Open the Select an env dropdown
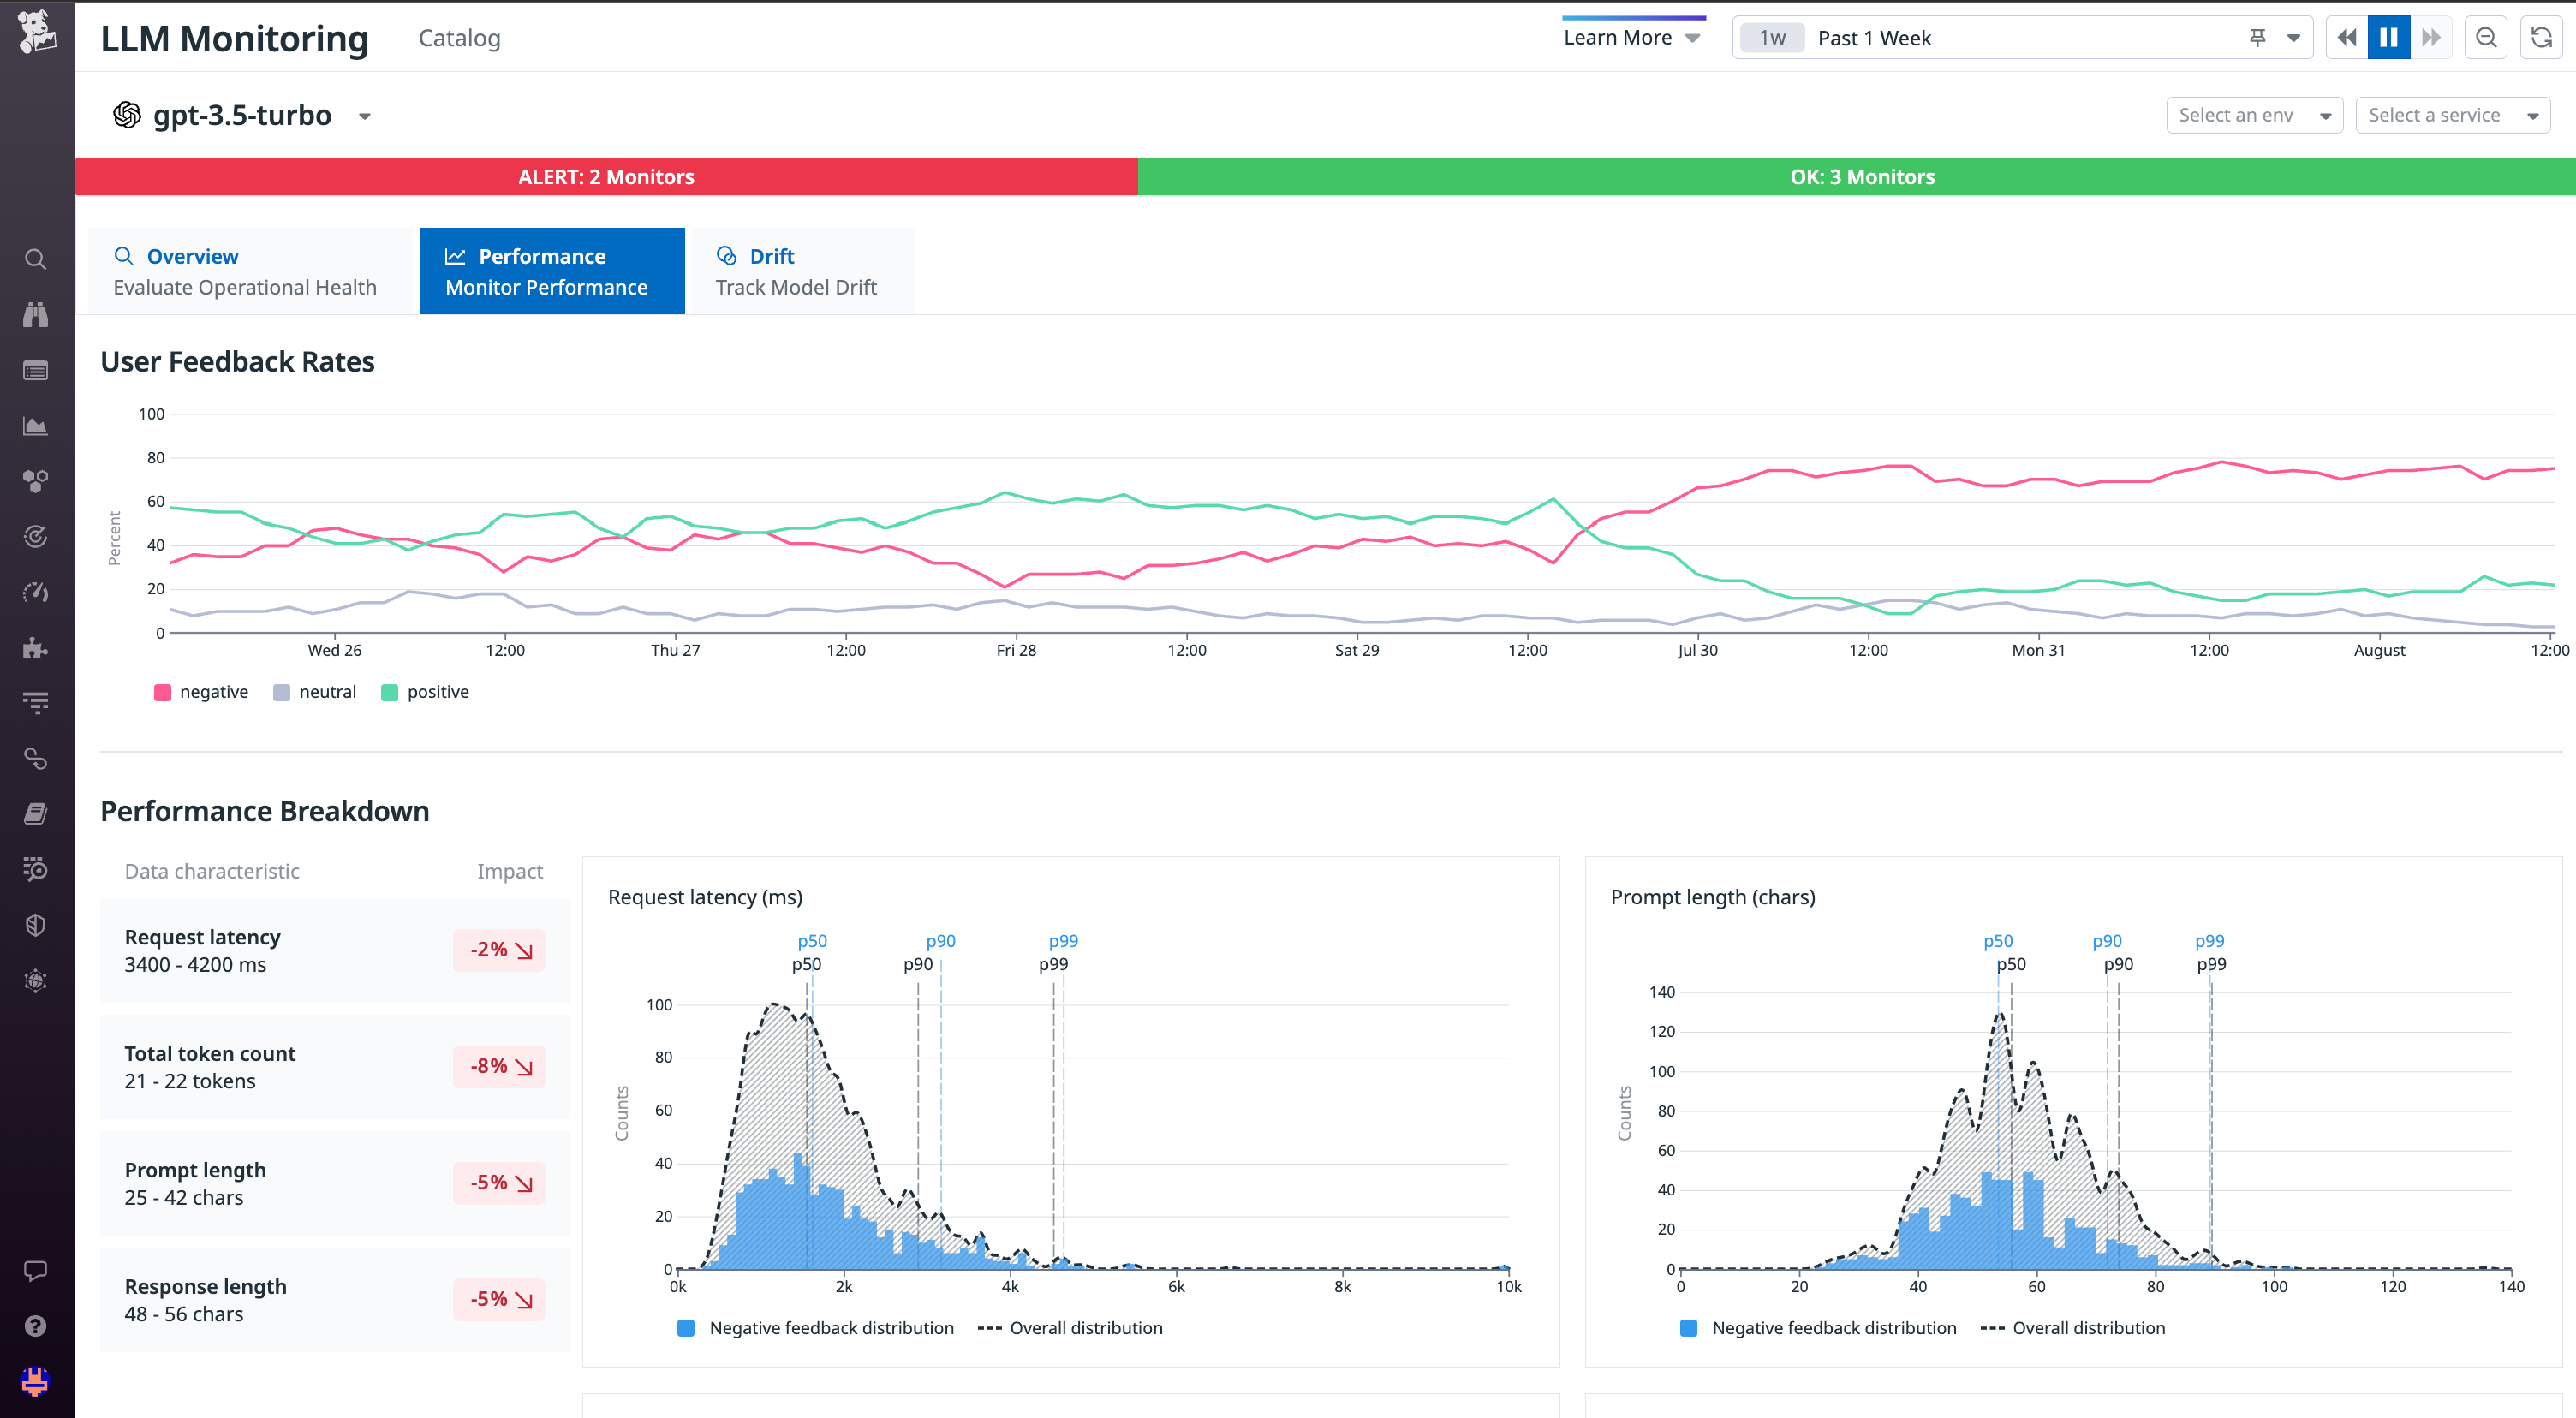This screenshot has width=2576, height=1418. pos(2253,115)
